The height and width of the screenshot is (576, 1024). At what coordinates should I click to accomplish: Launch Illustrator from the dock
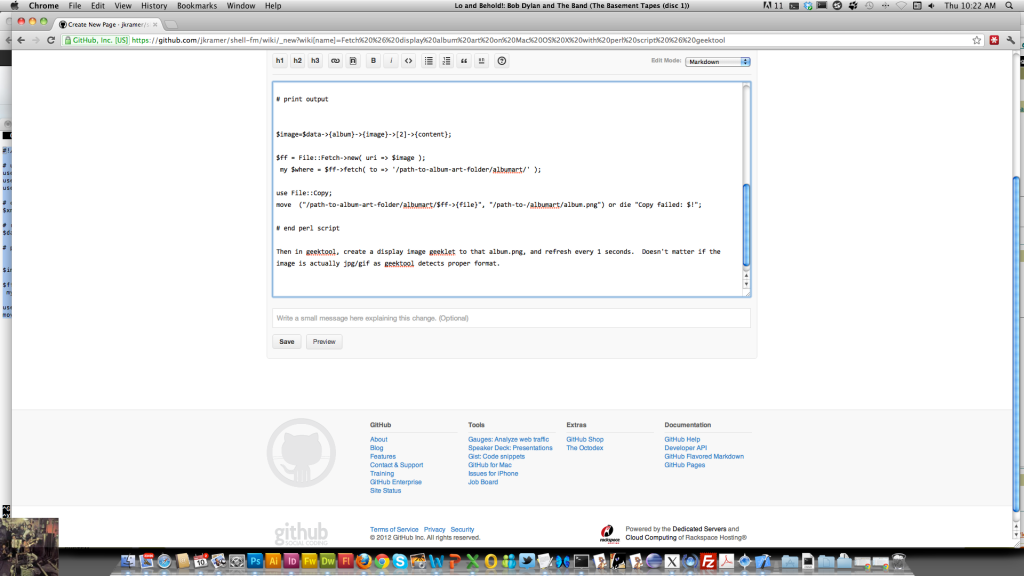point(273,561)
